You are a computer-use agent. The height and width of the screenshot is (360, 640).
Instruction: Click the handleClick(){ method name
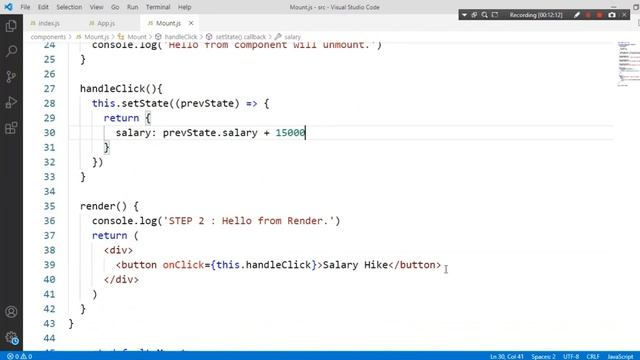click(121, 89)
